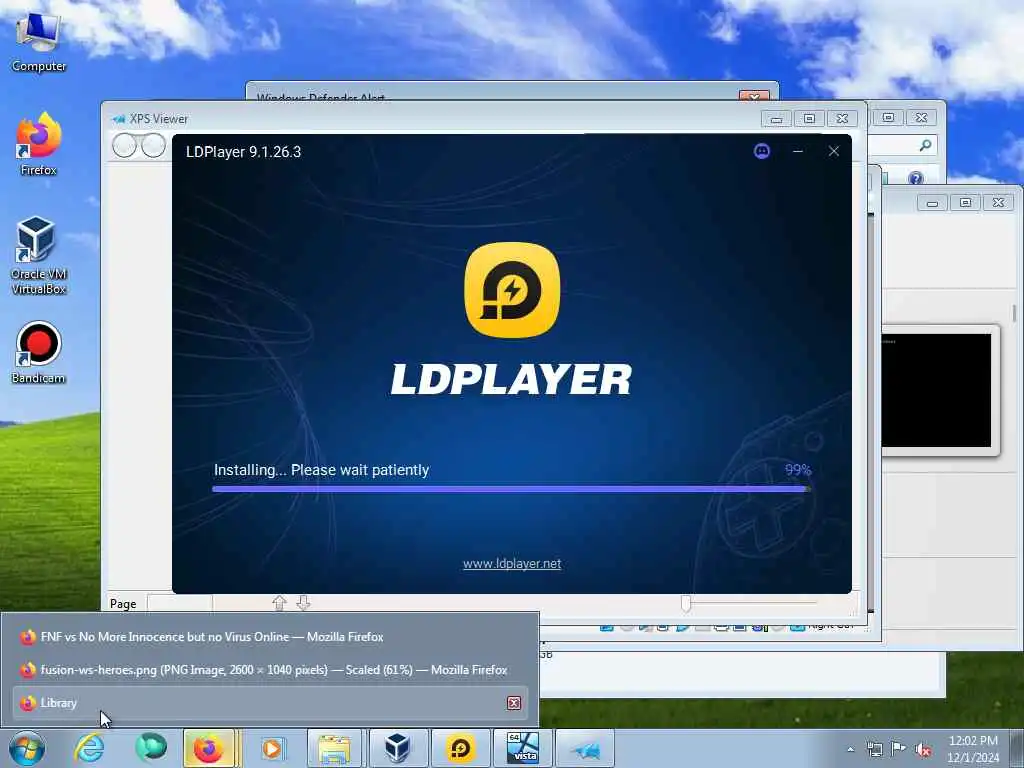Click the XPS Viewer back navigation button
This screenshot has height=768, width=1024.
click(124, 146)
